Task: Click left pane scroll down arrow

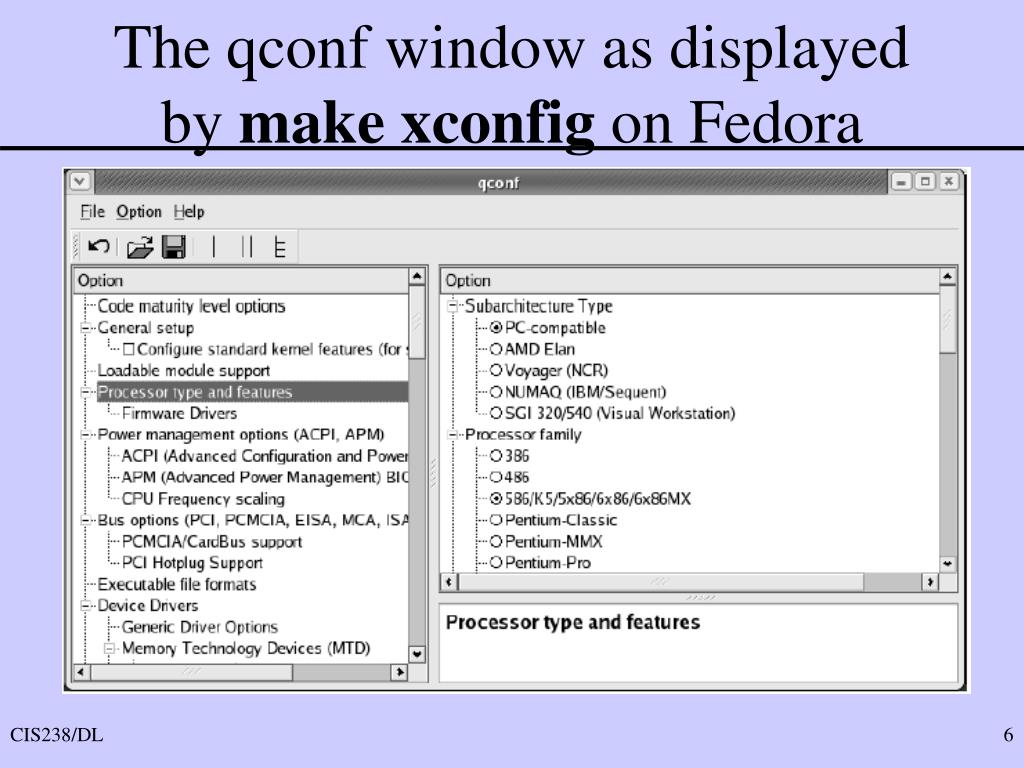Action: pos(417,654)
